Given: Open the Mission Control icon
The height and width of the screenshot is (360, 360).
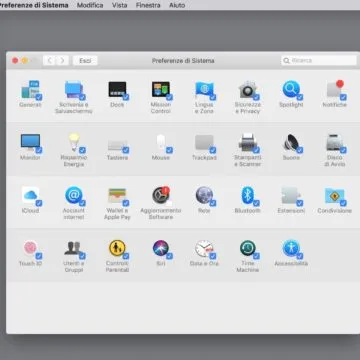Looking at the screenshot, I should (x=161, y=89).
